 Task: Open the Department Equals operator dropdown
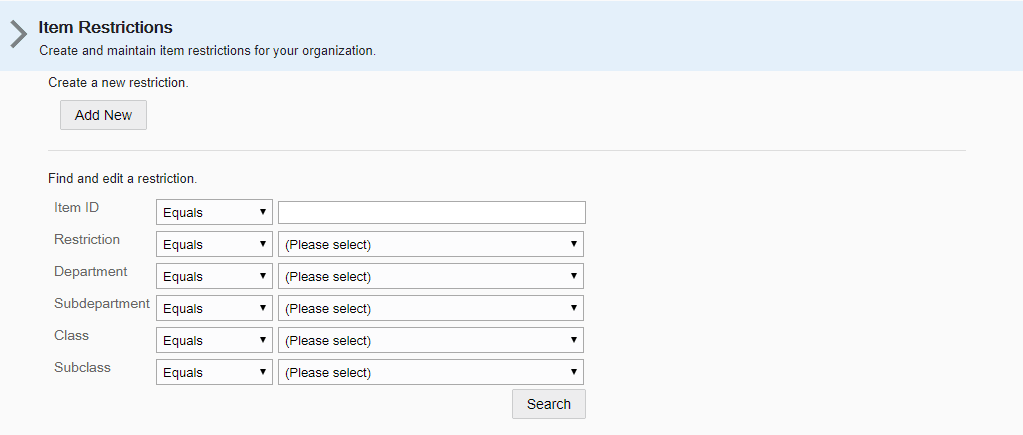(214, 277)
